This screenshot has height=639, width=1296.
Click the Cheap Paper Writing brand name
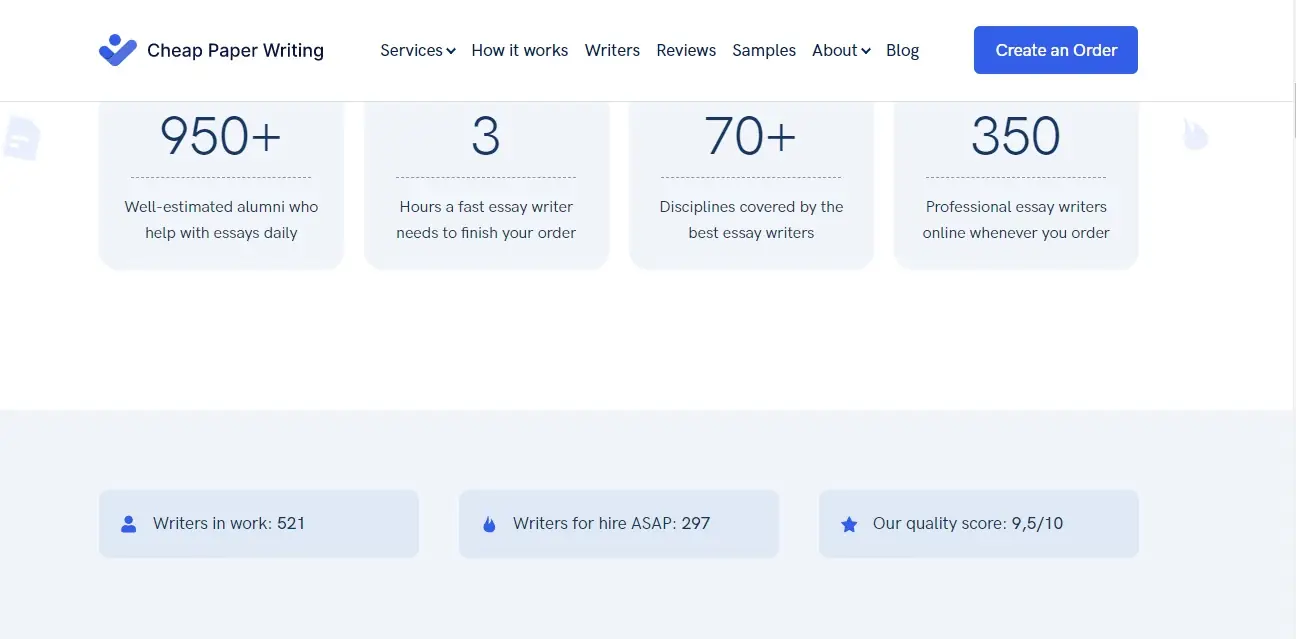pyautogui.click(x=235, y=50)
